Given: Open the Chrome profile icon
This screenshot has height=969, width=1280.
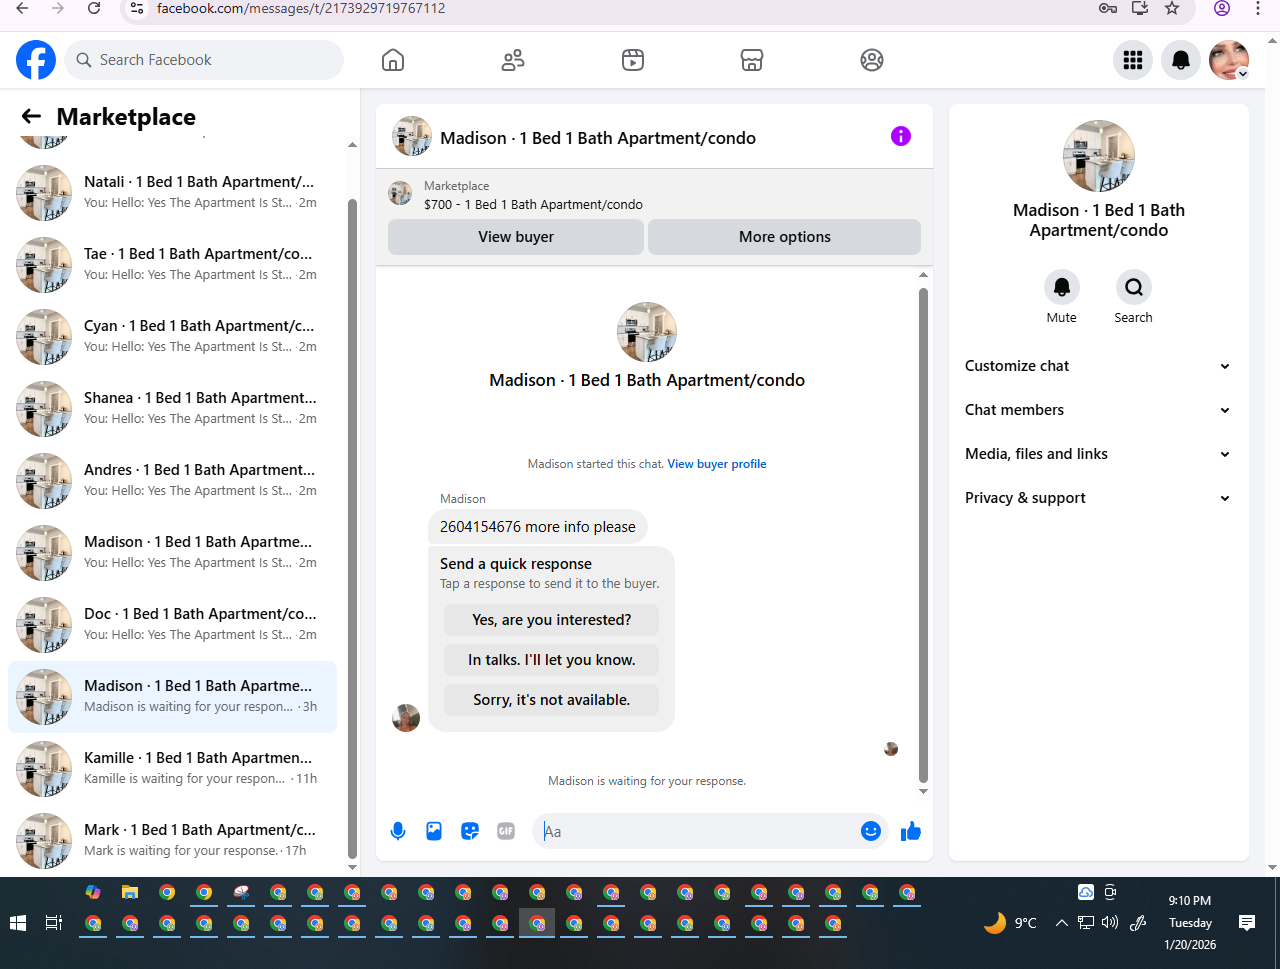Looking at the screenshot, I should (x=1222, y=8).
